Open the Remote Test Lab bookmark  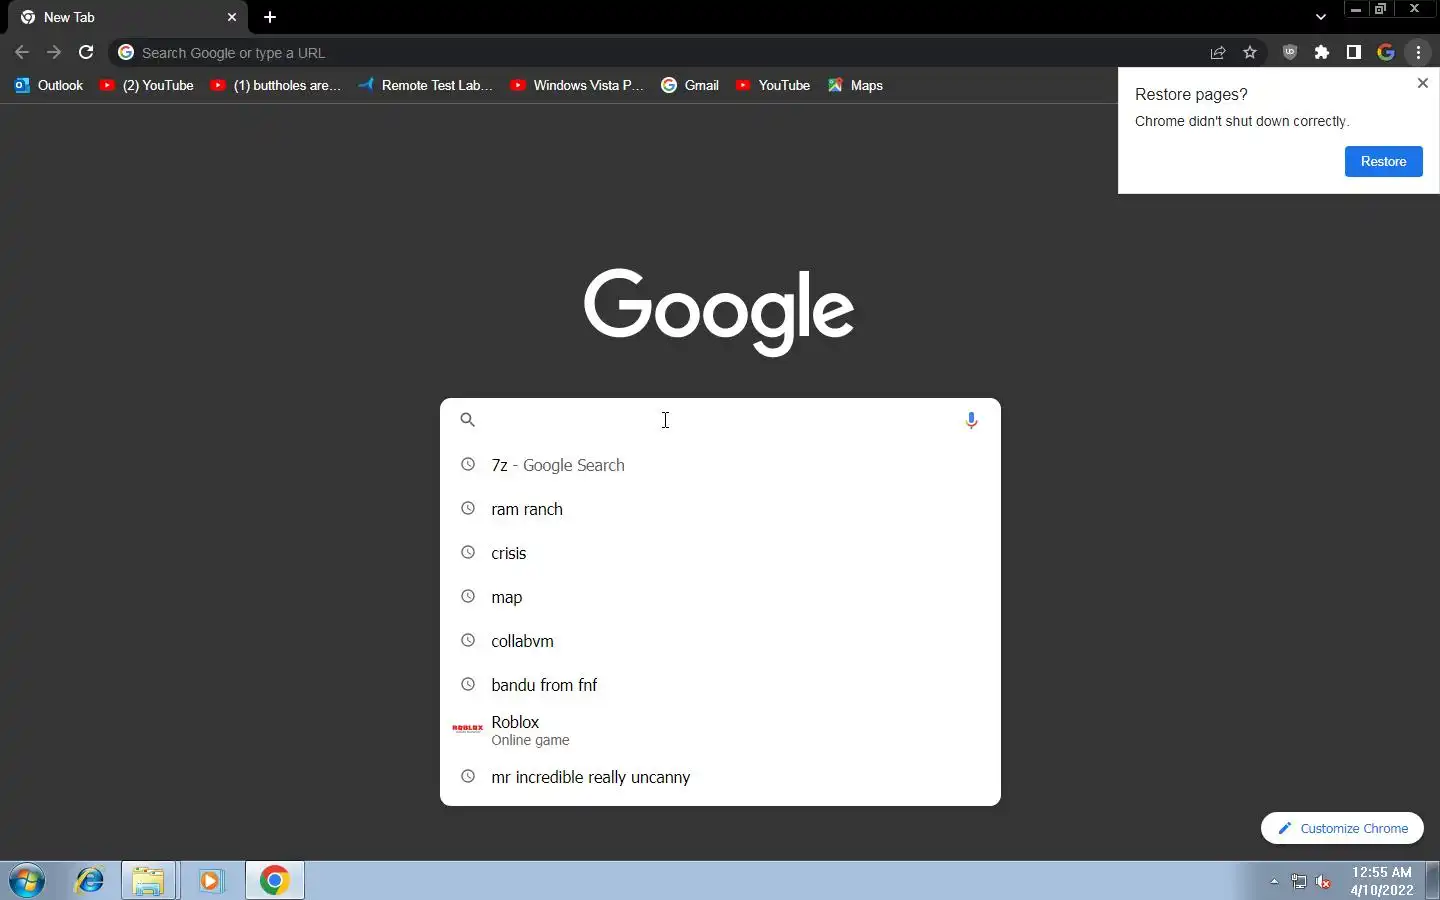(426, 85)
